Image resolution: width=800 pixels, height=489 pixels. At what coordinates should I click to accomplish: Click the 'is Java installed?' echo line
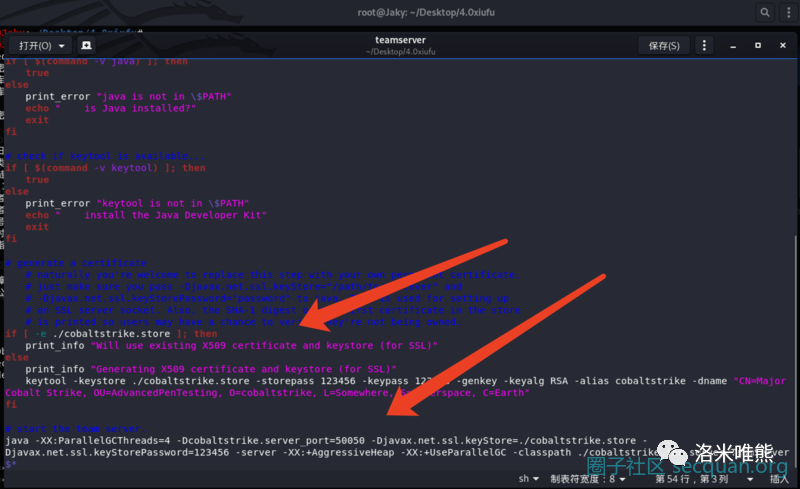(x=111, y=108)
